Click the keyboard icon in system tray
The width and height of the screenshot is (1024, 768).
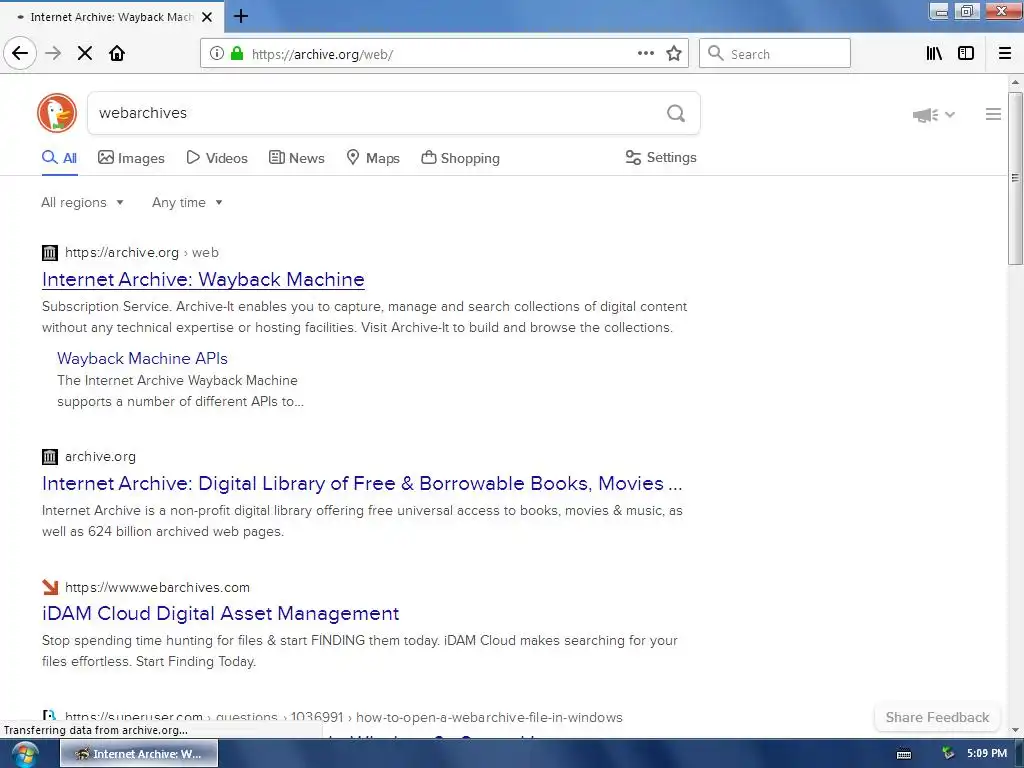coord(904,754)
